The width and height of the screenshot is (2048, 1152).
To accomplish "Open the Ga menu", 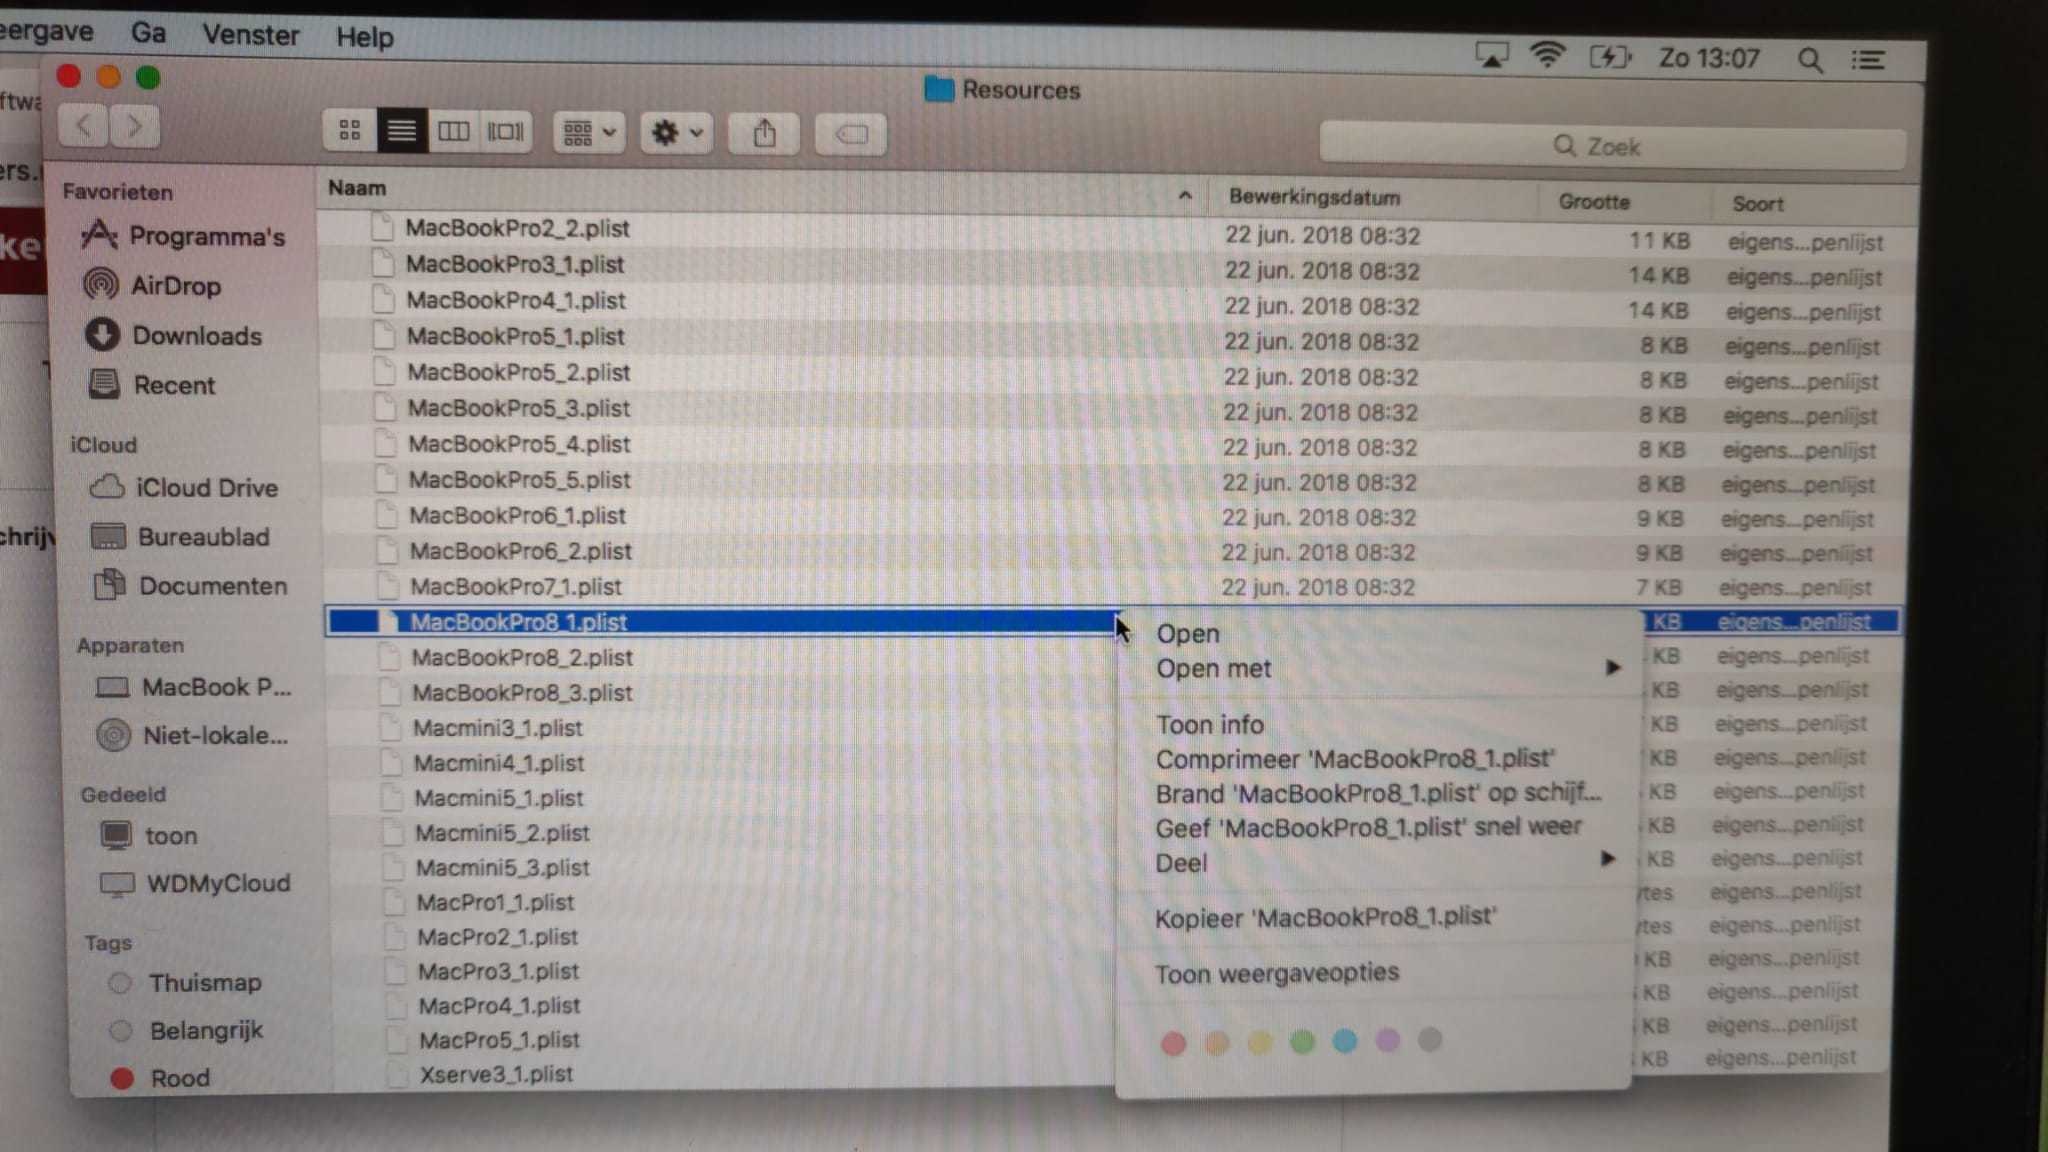I will [x=148, y=33].
